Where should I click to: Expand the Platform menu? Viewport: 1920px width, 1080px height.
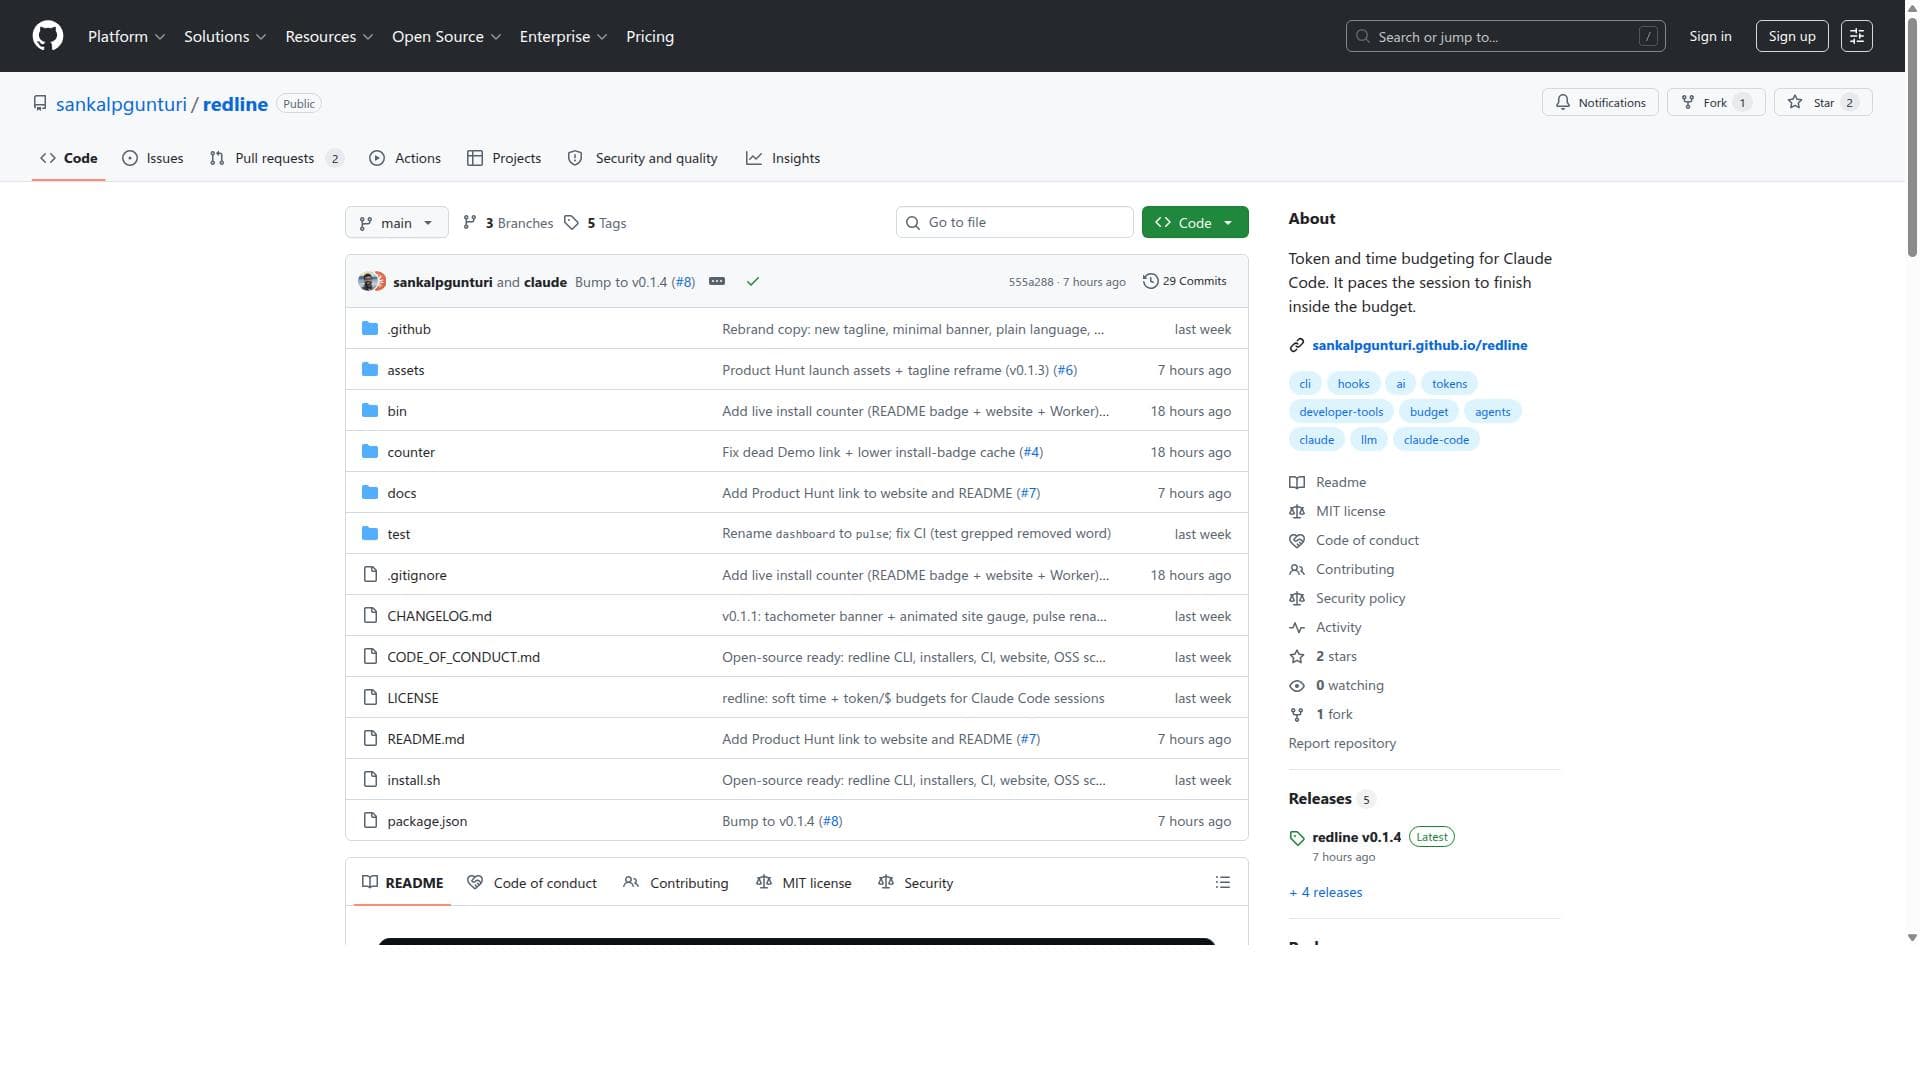126,36
